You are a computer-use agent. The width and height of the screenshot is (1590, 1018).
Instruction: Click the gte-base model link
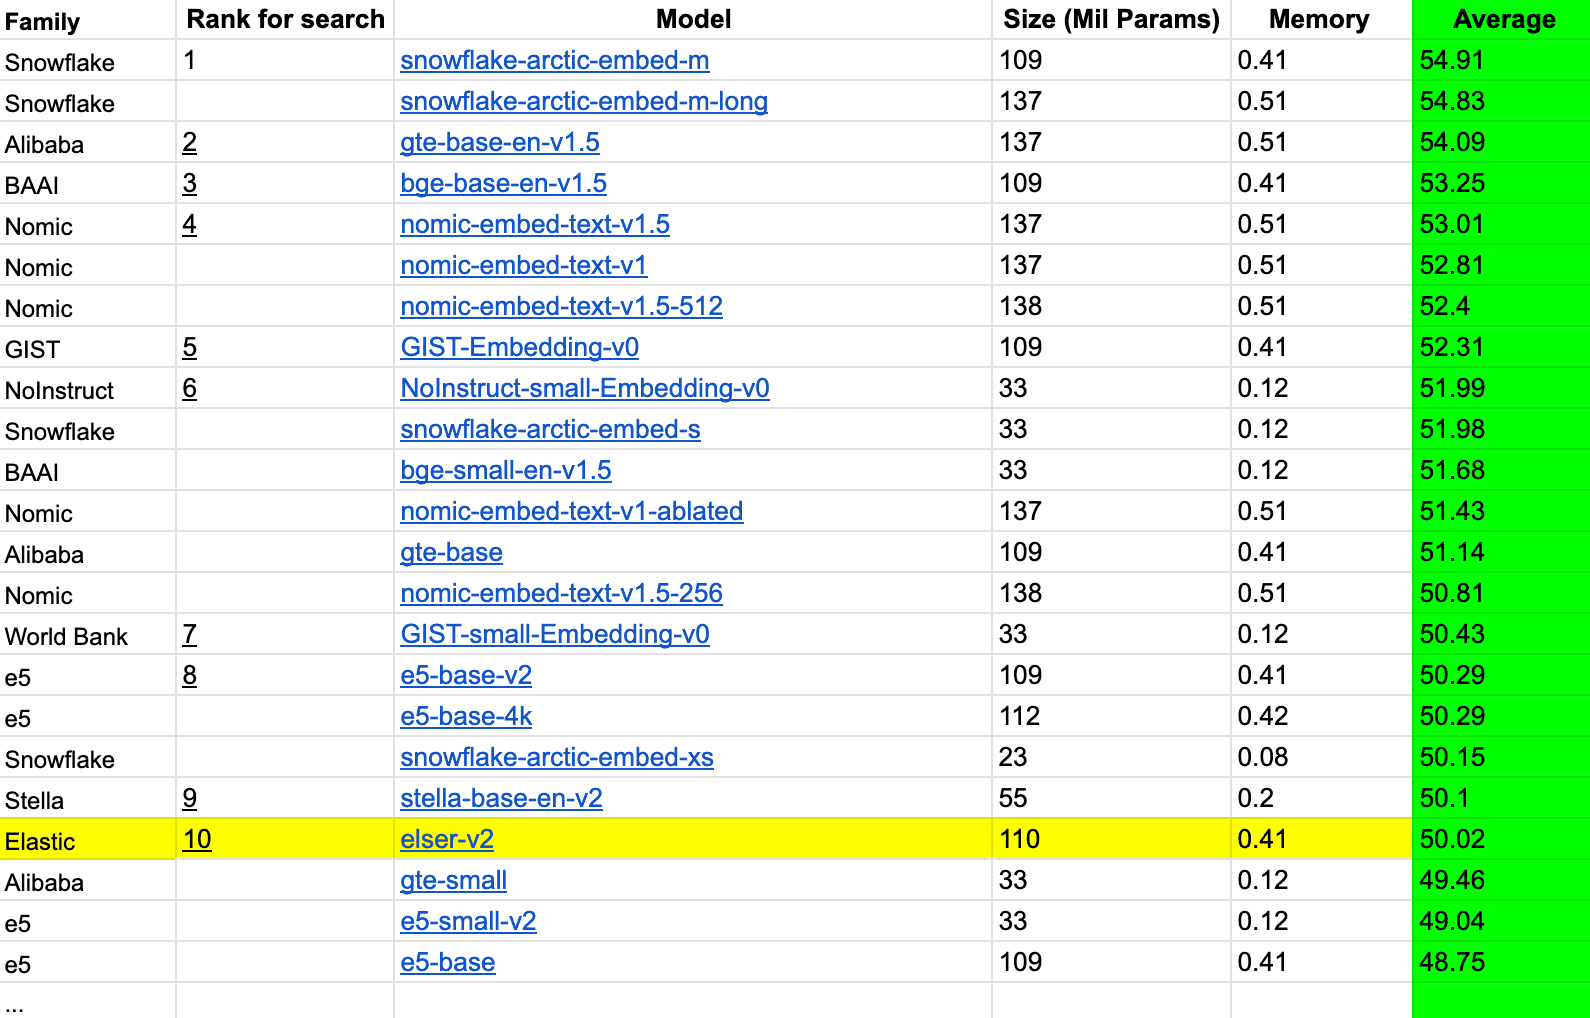452,553
